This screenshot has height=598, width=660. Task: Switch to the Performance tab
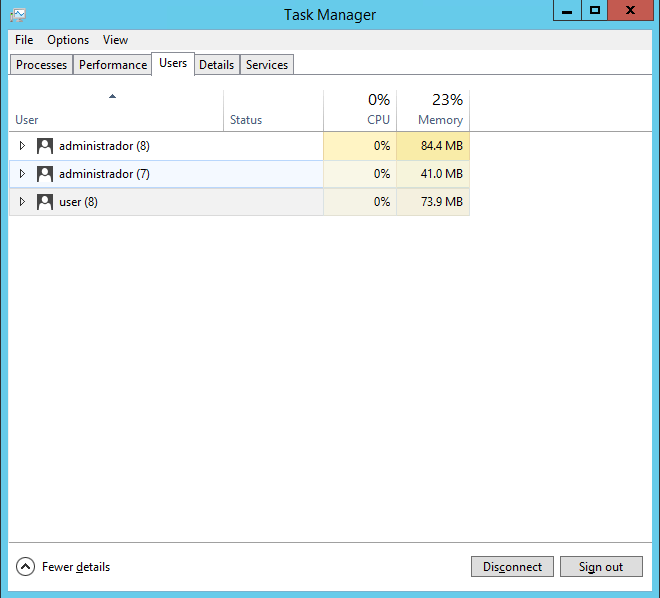click(x=113, y=65)
